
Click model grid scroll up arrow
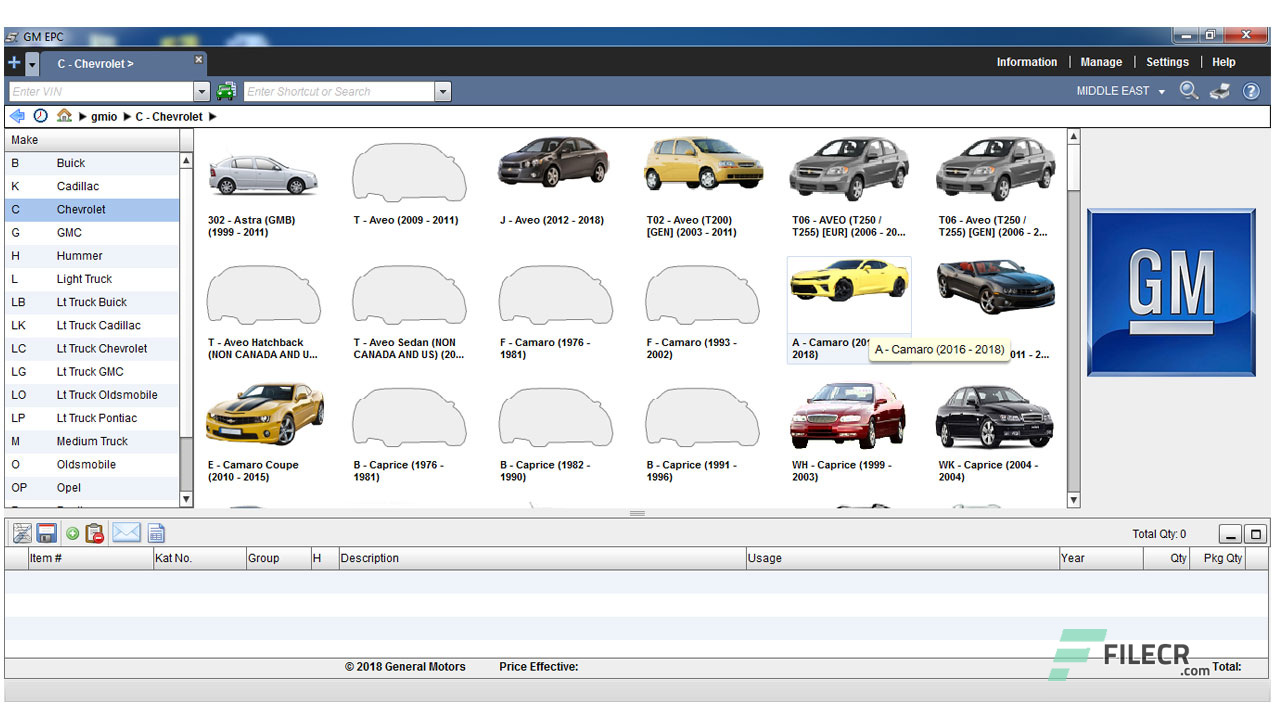1074,136
